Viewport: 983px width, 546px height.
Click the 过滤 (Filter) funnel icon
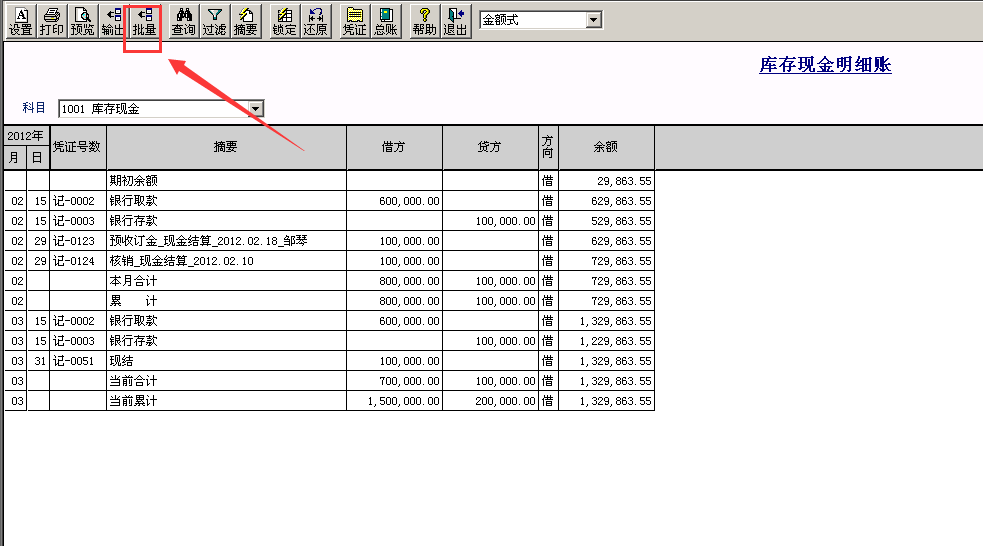coord(214,21)
